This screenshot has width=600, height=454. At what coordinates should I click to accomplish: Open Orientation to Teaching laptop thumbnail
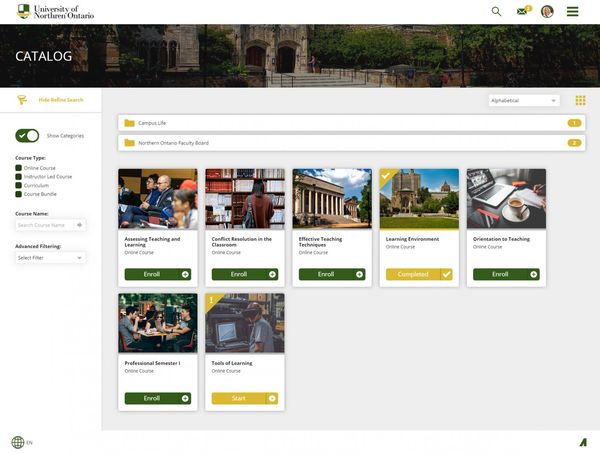pos(506,199)
